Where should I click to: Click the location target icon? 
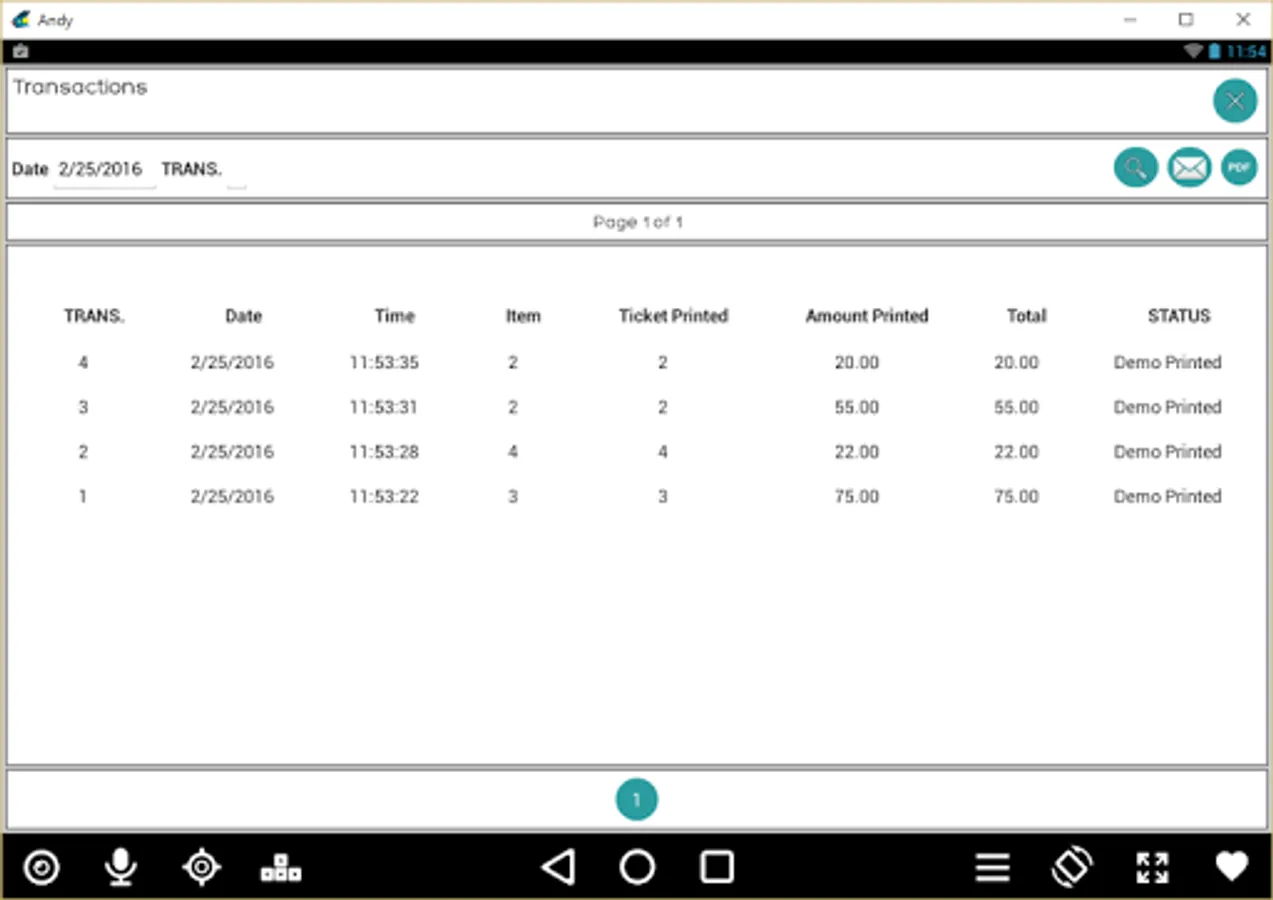pyautogui.click(x=201, y=867)
